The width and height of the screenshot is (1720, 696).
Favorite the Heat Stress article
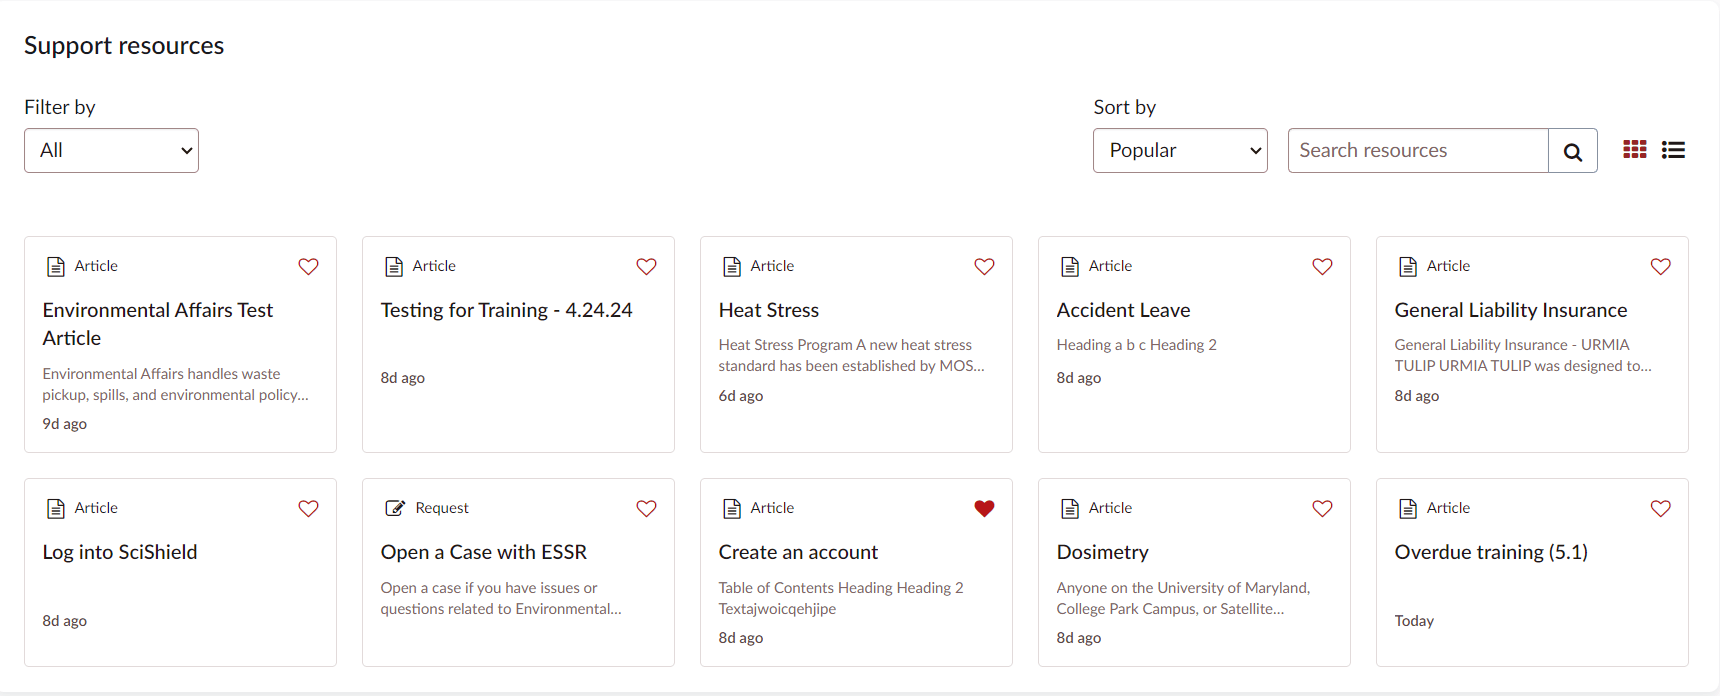point(984,266)
